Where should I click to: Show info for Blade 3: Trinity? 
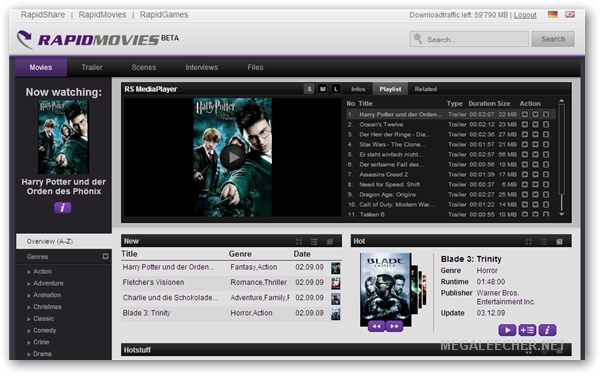tap(547, 330)
